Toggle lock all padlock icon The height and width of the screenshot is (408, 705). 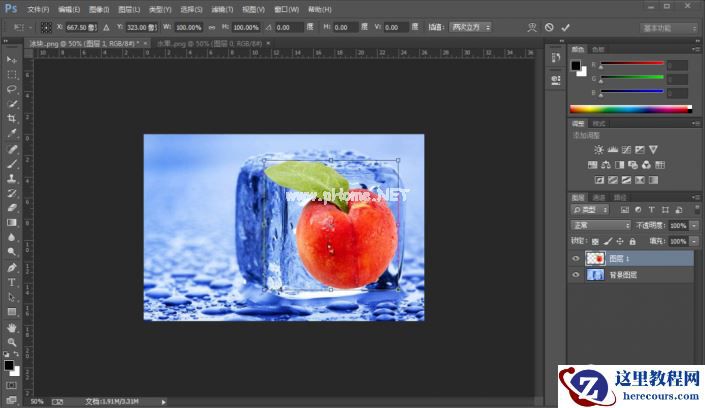[x=633, y=242]
